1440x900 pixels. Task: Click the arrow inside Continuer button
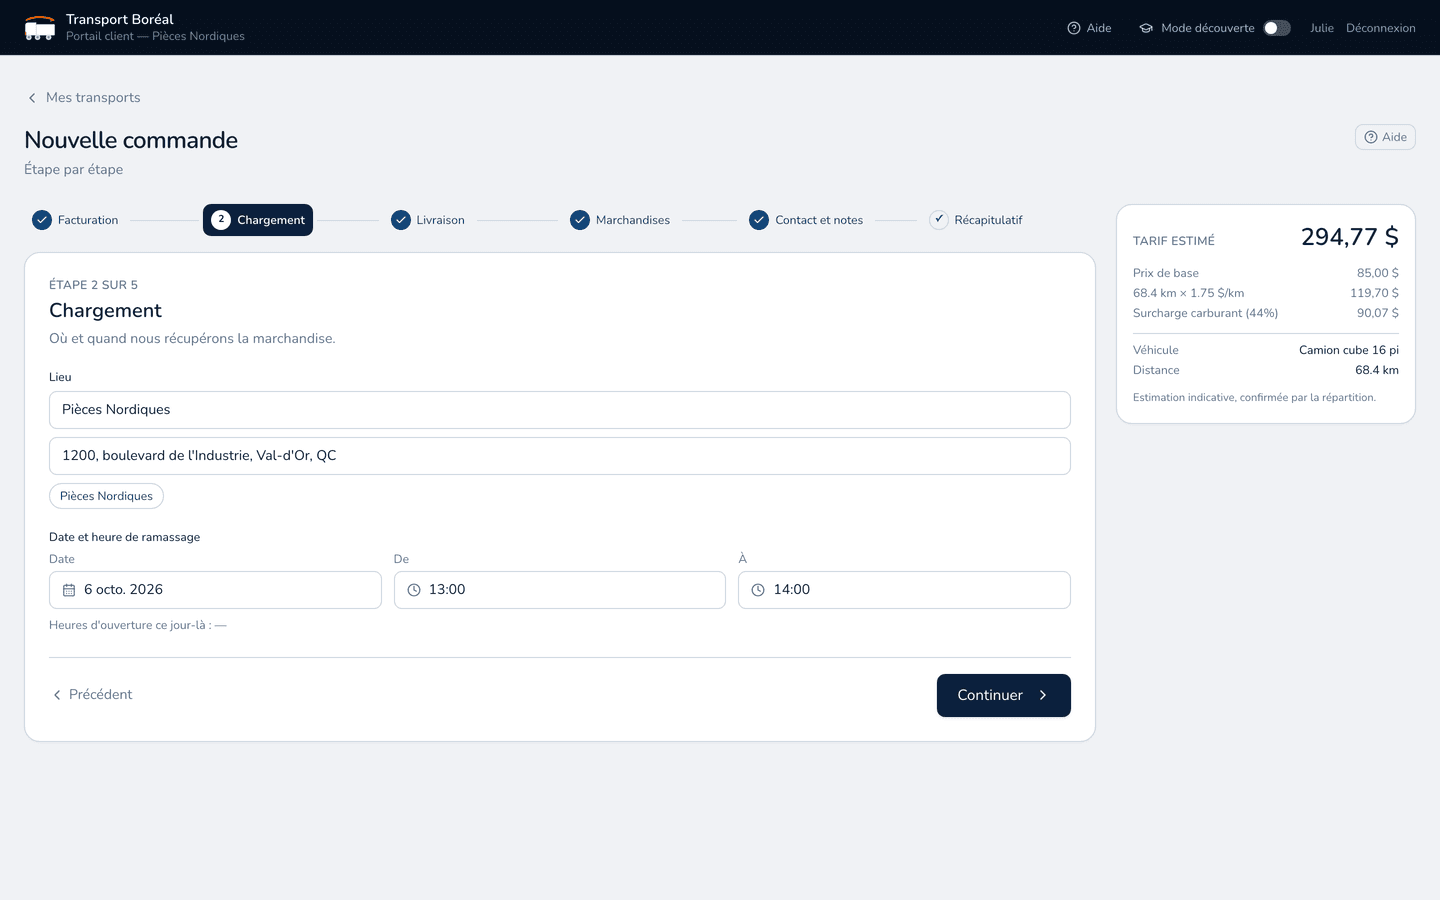tap(1043, 695)
